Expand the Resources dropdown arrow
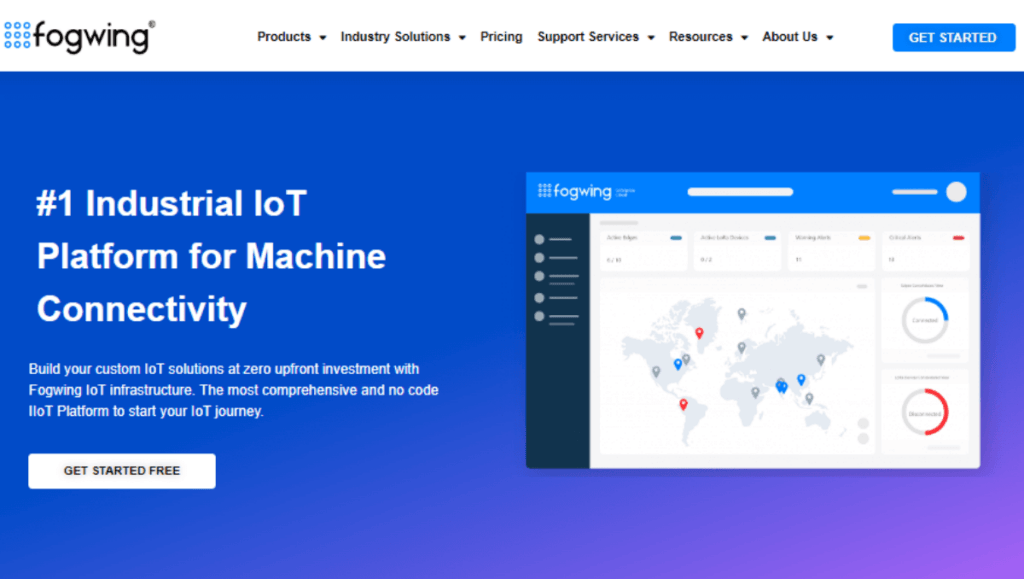 coord(745,37)
